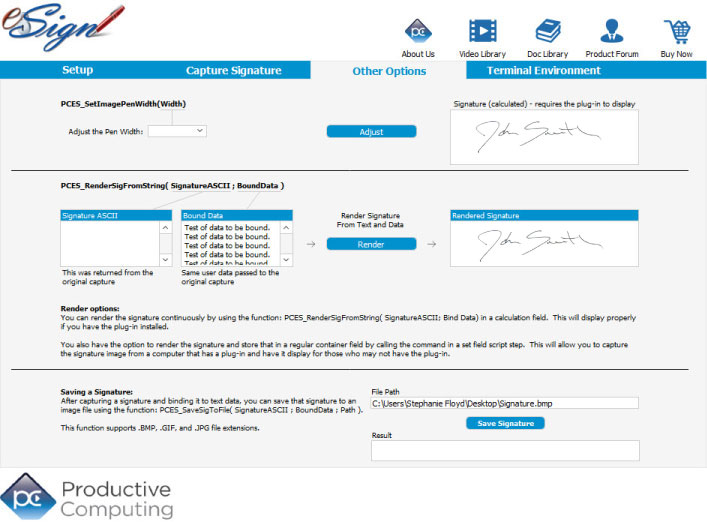
Task: Select the Other Options tab
Action: (388, 71)
